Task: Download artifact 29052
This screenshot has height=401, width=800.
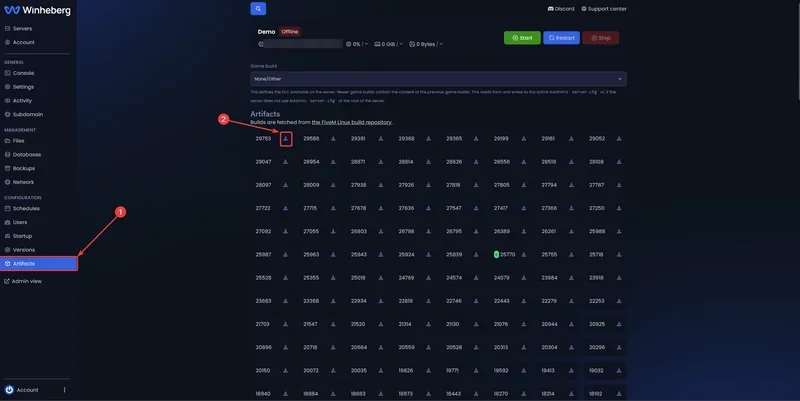Action: tap(619, 139)
